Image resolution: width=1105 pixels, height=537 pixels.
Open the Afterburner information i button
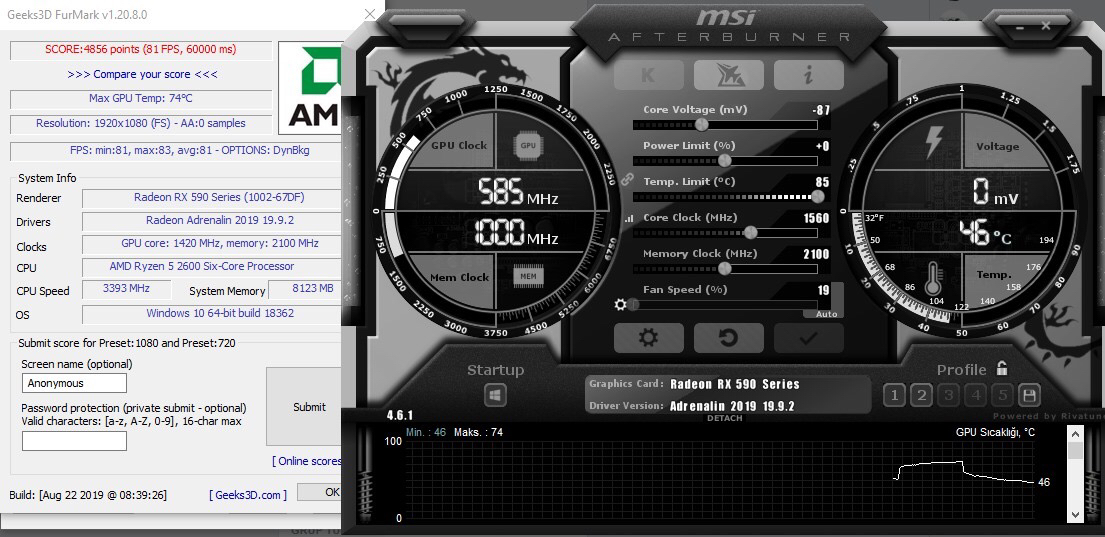808,75
